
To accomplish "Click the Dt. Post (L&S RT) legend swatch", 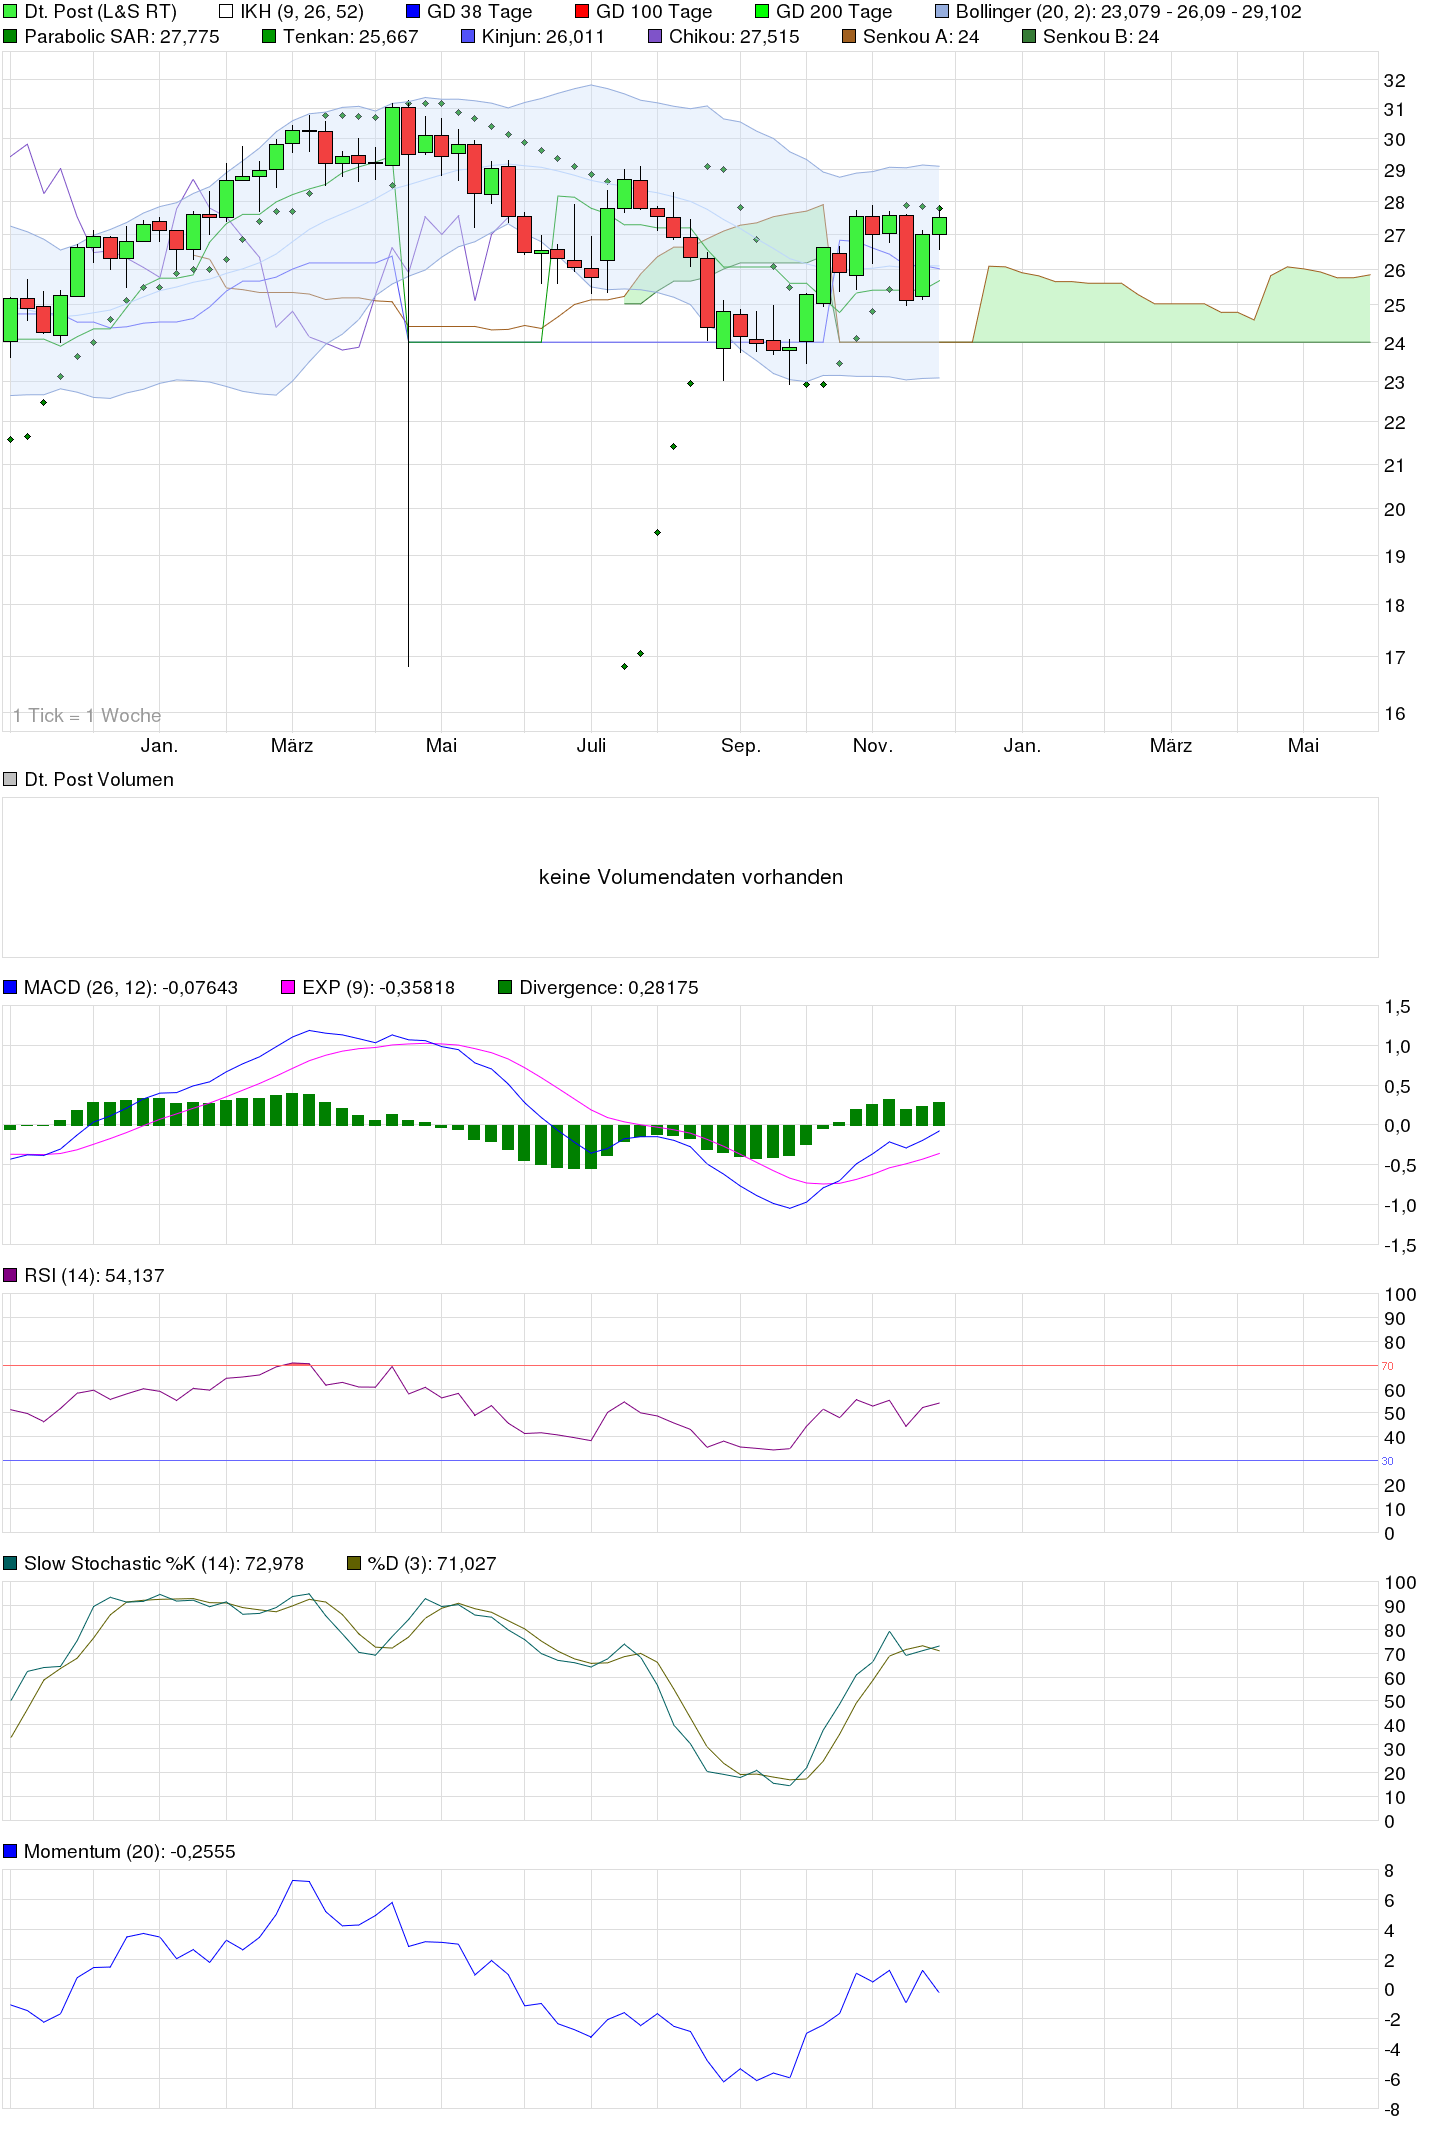I will click(x=10, y=12).
